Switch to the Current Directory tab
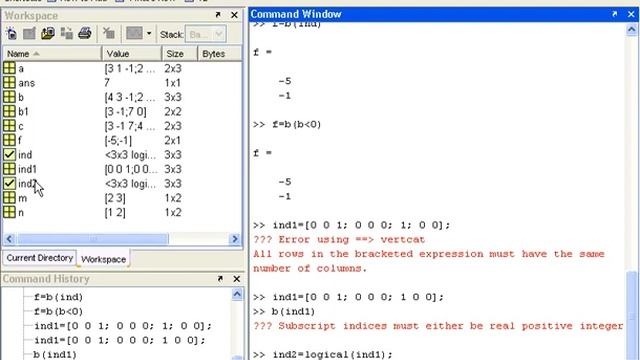This screenshot has width=640, height=360. [40, 258]
